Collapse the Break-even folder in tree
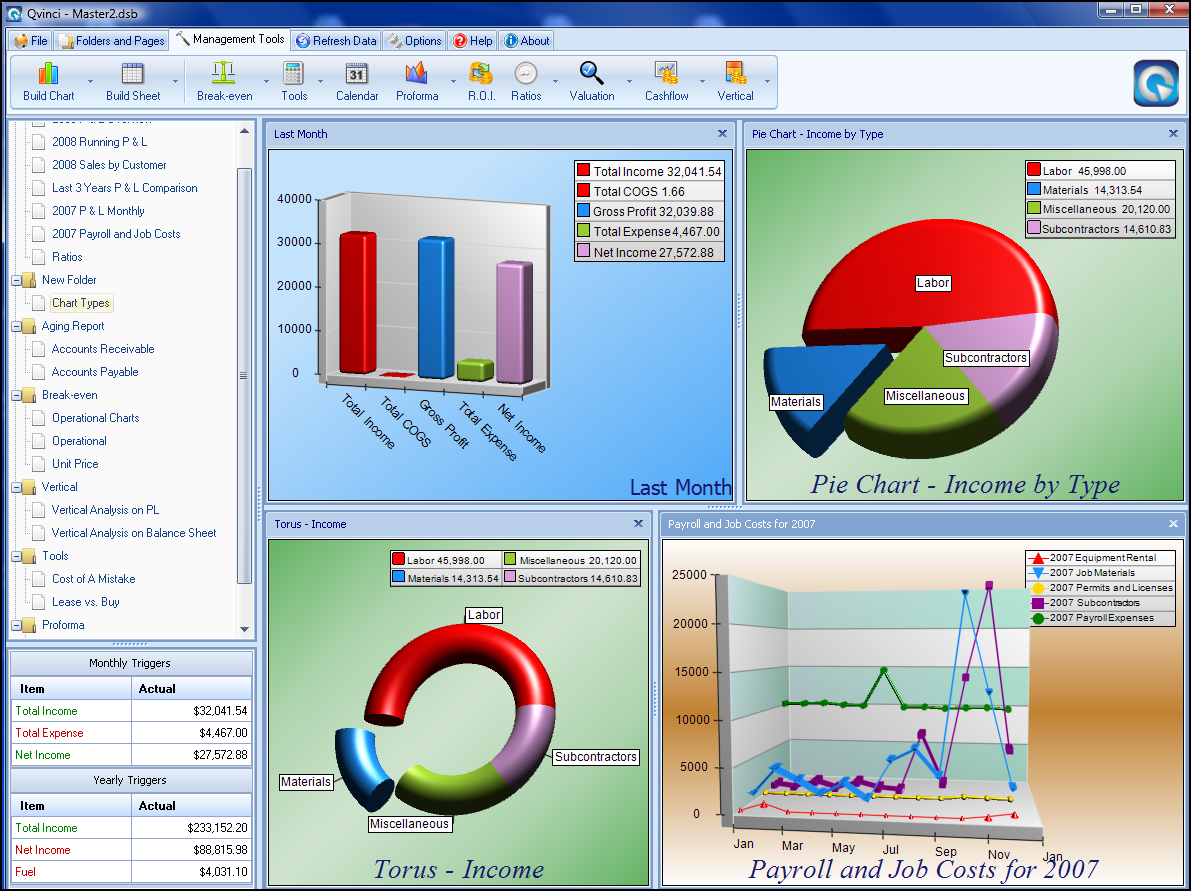The image size is (1191, 891). (x=17, y=396)
